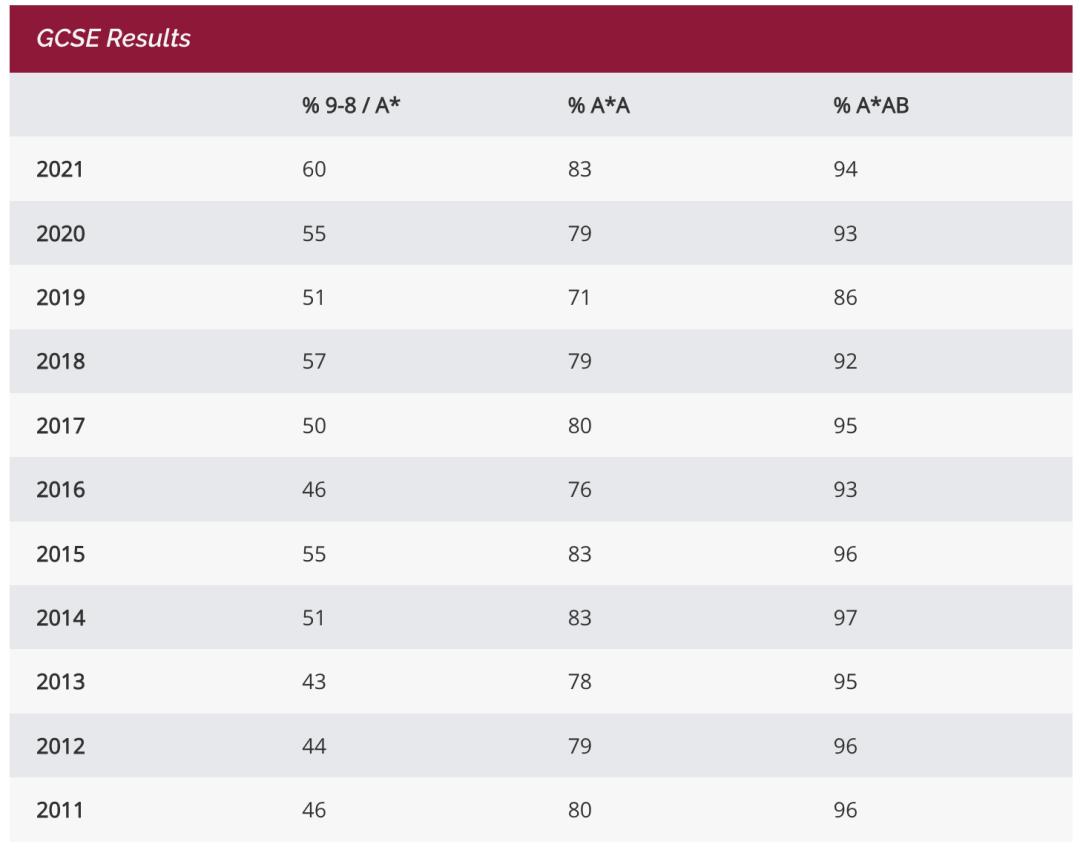
Task: Click the 2015 row label
Action: pyautogui.click(x=60, y=554)
